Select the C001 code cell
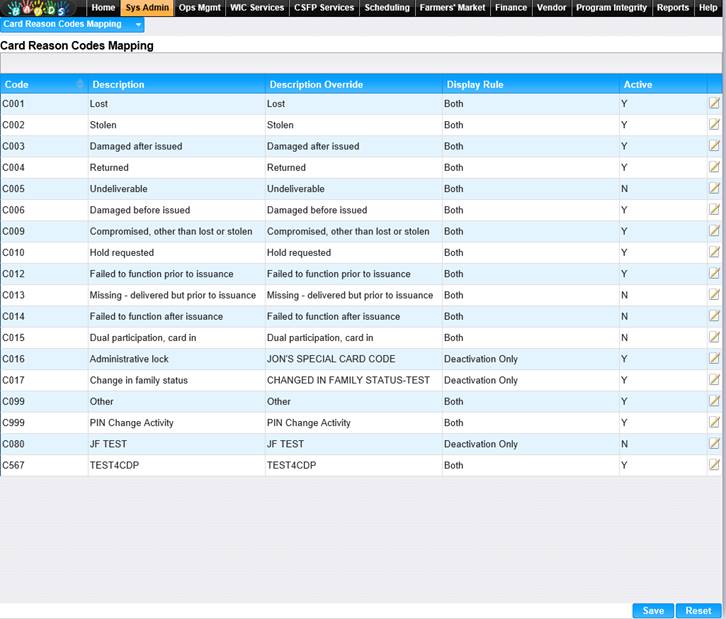726x619 pixels. [44, 104]
